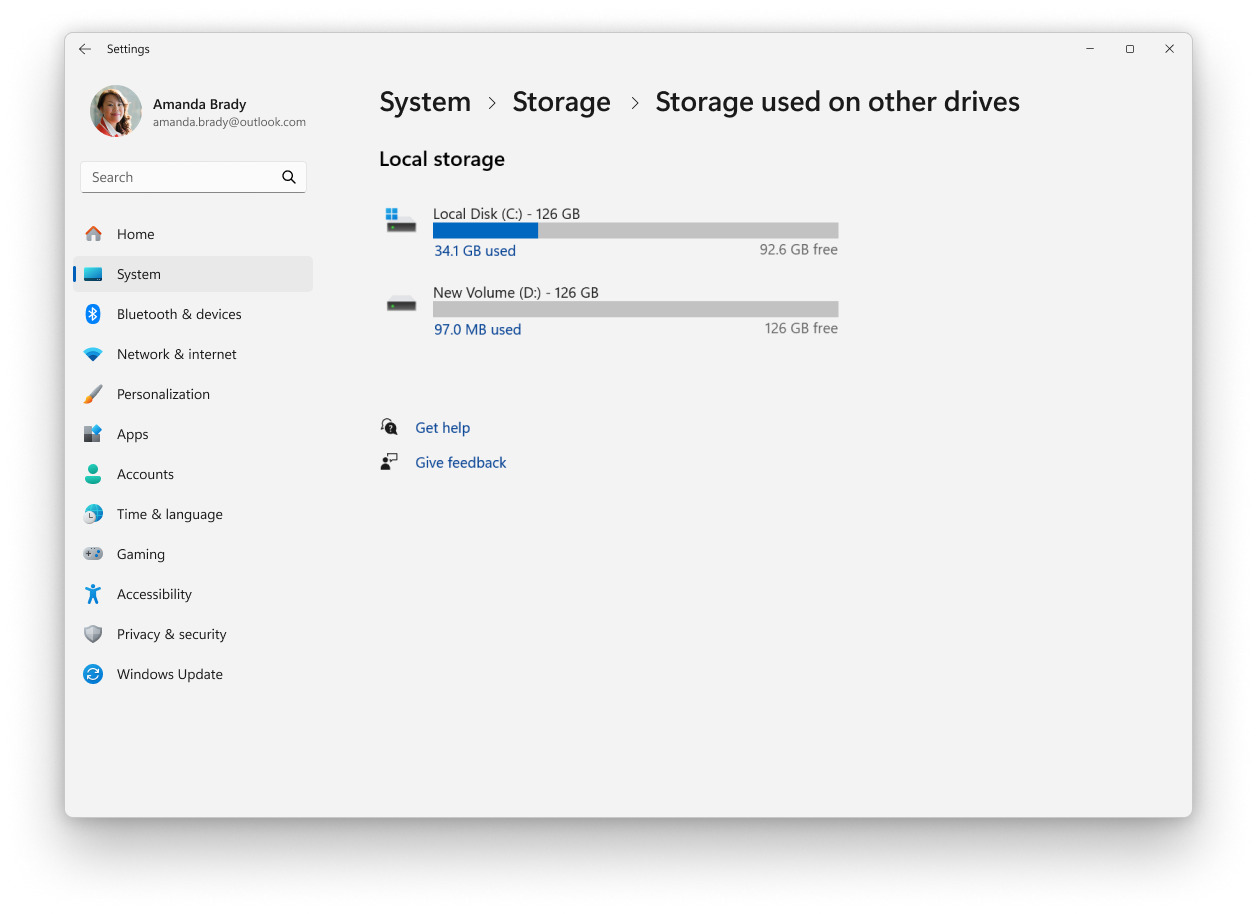Click the Local storage heading
The image size is (1257, 914).
tap(442, 159)
